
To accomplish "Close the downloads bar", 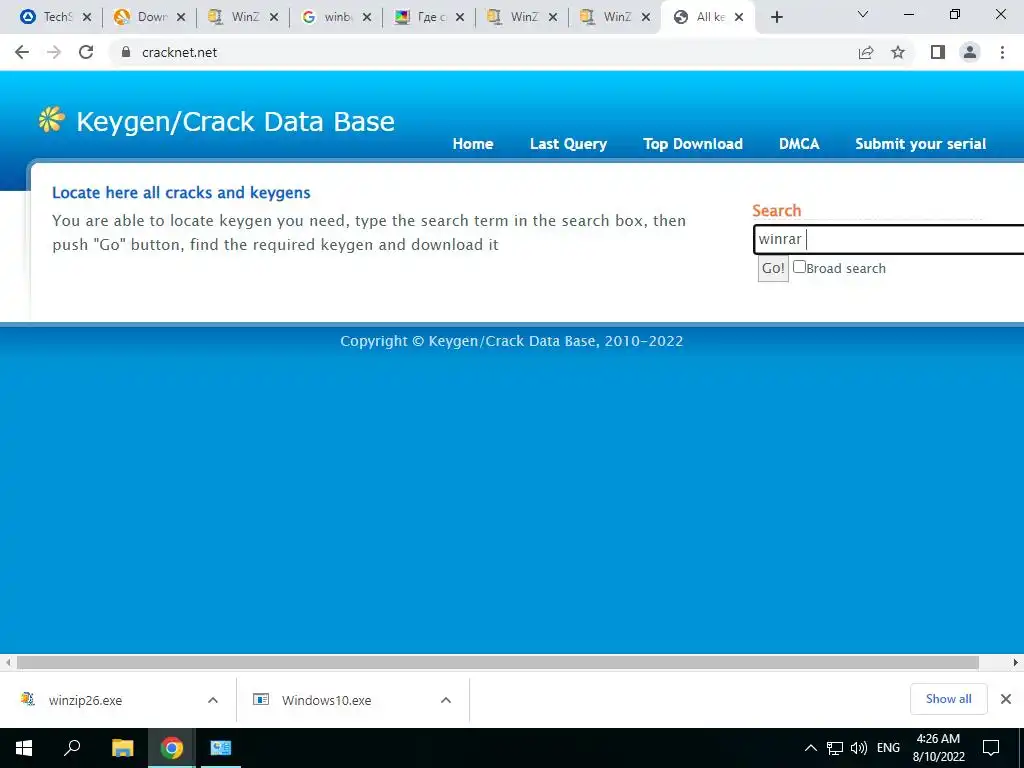I will (x=1006, y=699).
